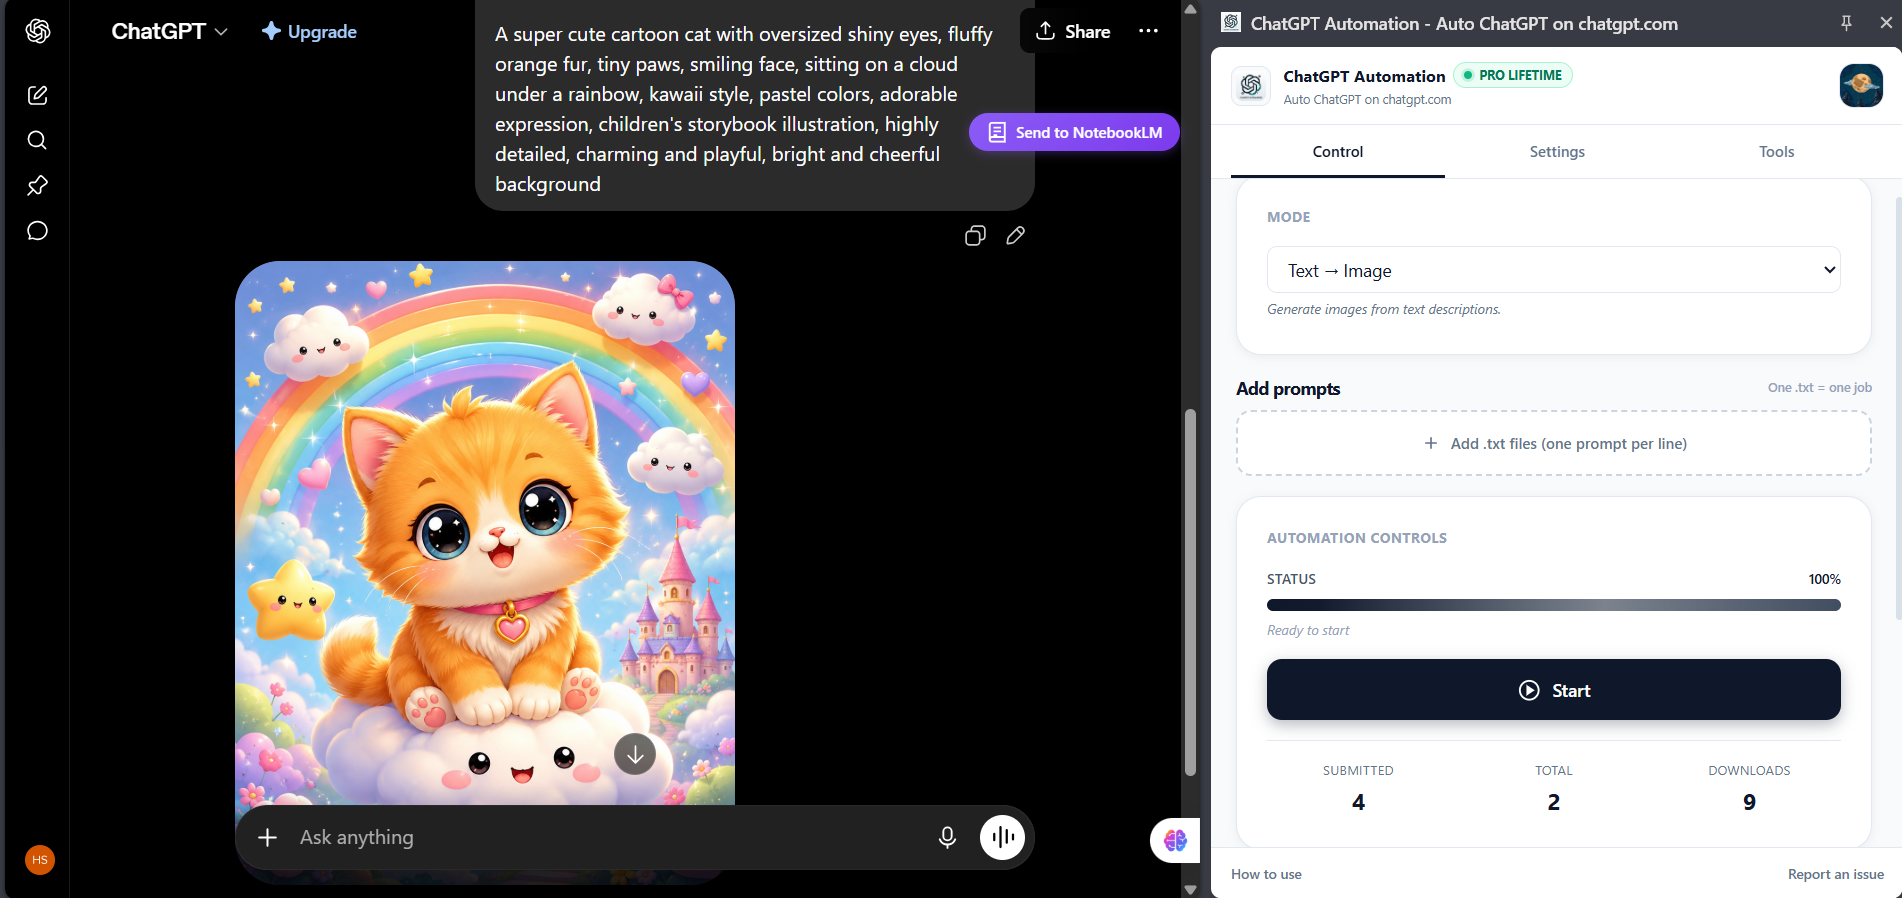Click the extension profile avatar image
This screenshot has width=1902, height=898.
1861,85
